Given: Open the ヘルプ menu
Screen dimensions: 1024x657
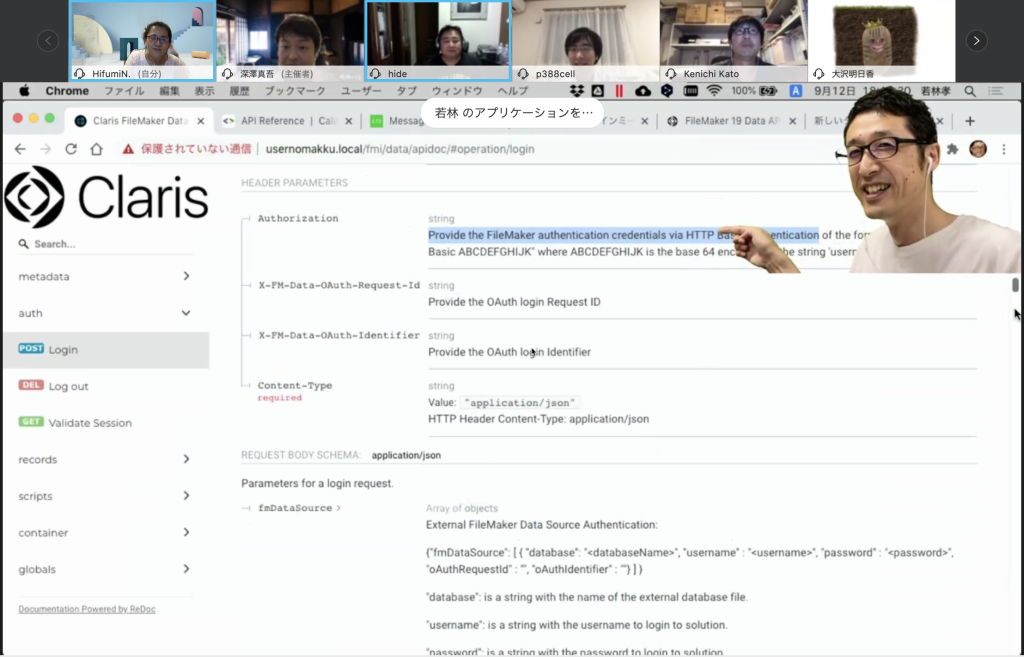Looking at the screenshot, I should (513, 91).
